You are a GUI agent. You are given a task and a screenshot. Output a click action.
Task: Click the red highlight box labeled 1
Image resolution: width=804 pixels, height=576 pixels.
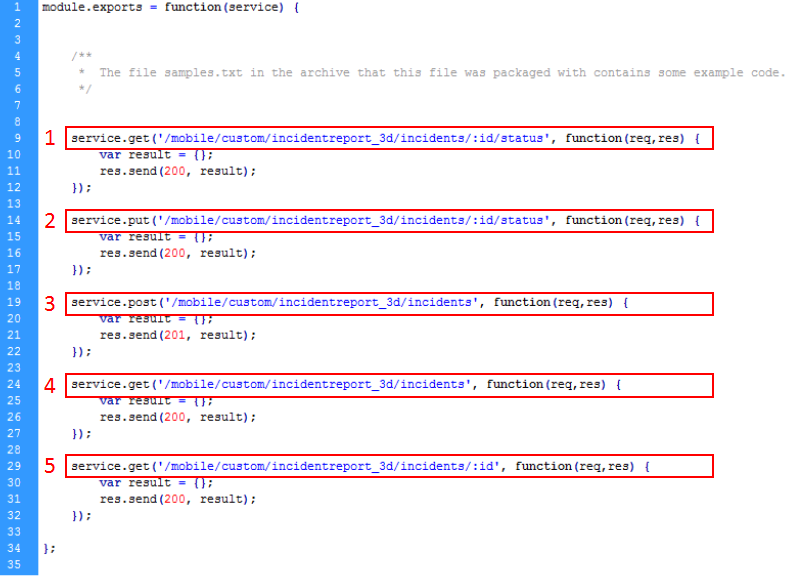(388, 138)
